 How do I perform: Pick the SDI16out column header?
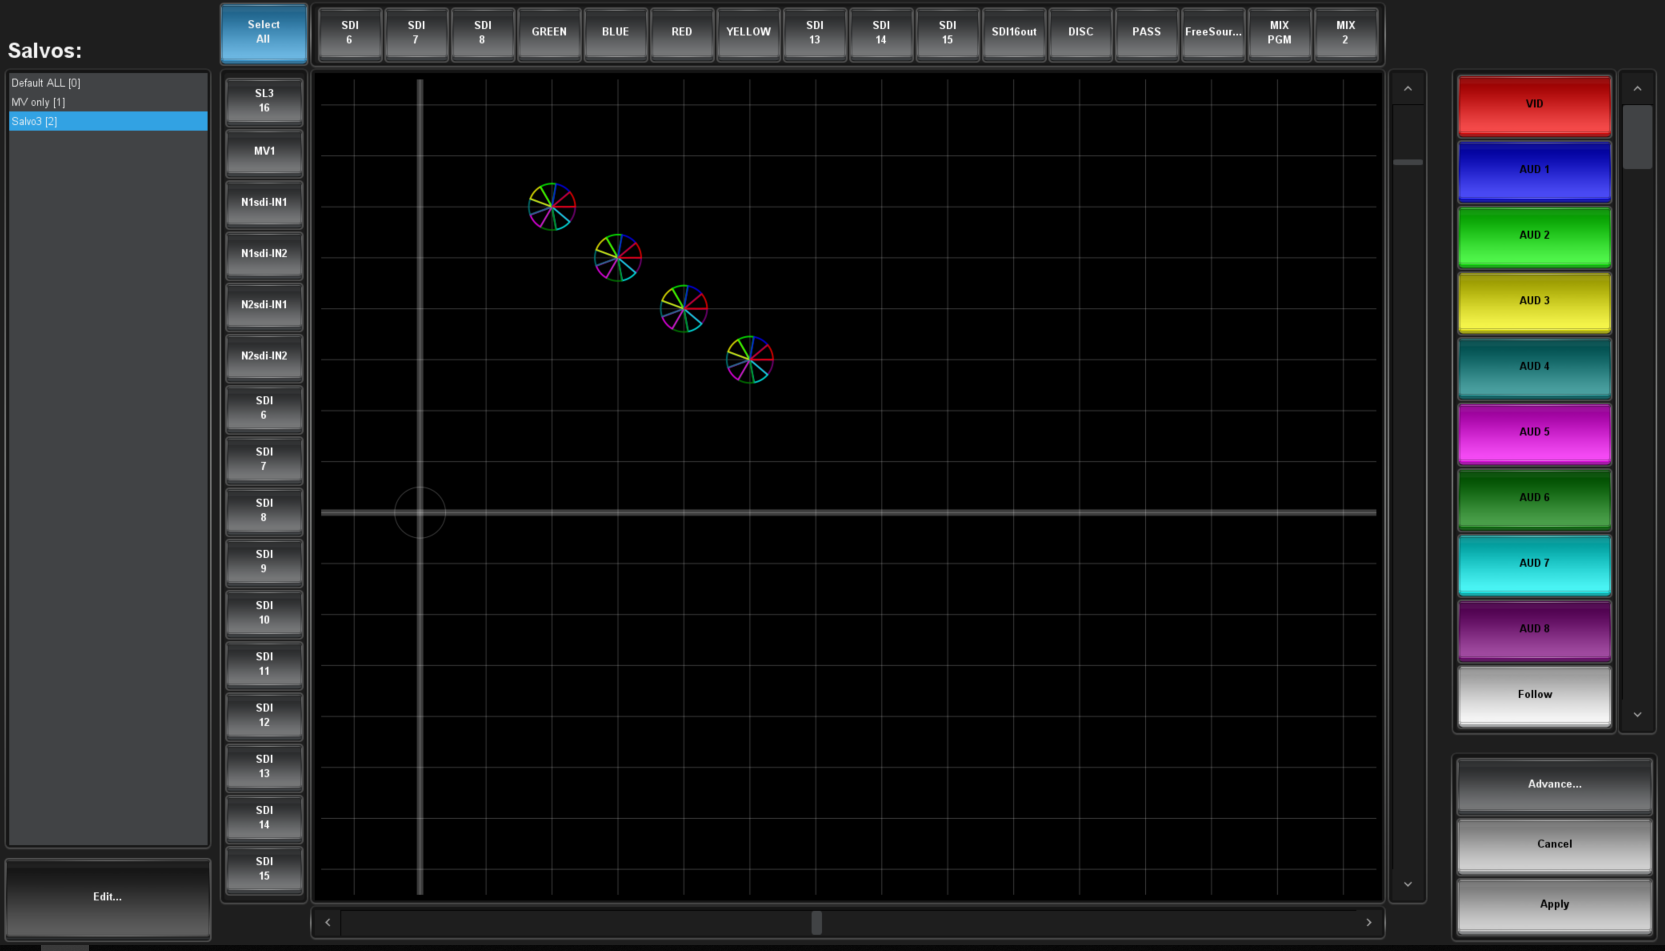(x=1014, y=33)
